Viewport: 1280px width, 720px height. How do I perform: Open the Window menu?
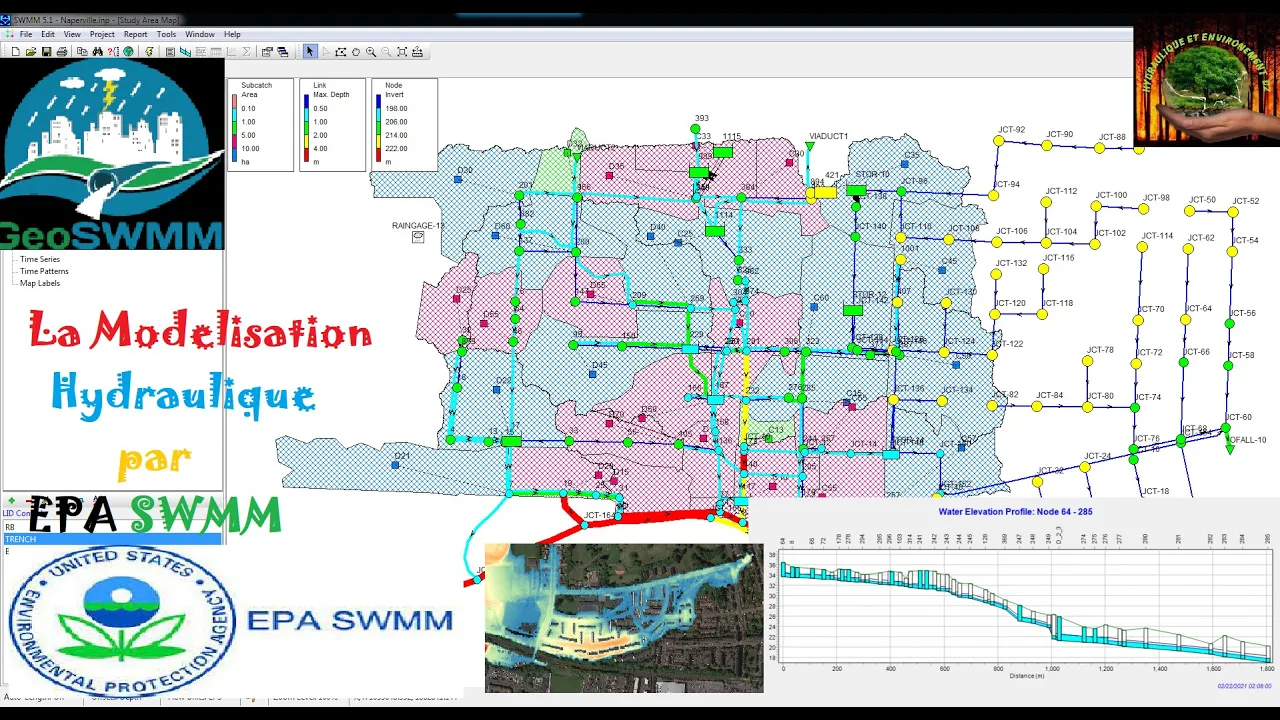200,34
